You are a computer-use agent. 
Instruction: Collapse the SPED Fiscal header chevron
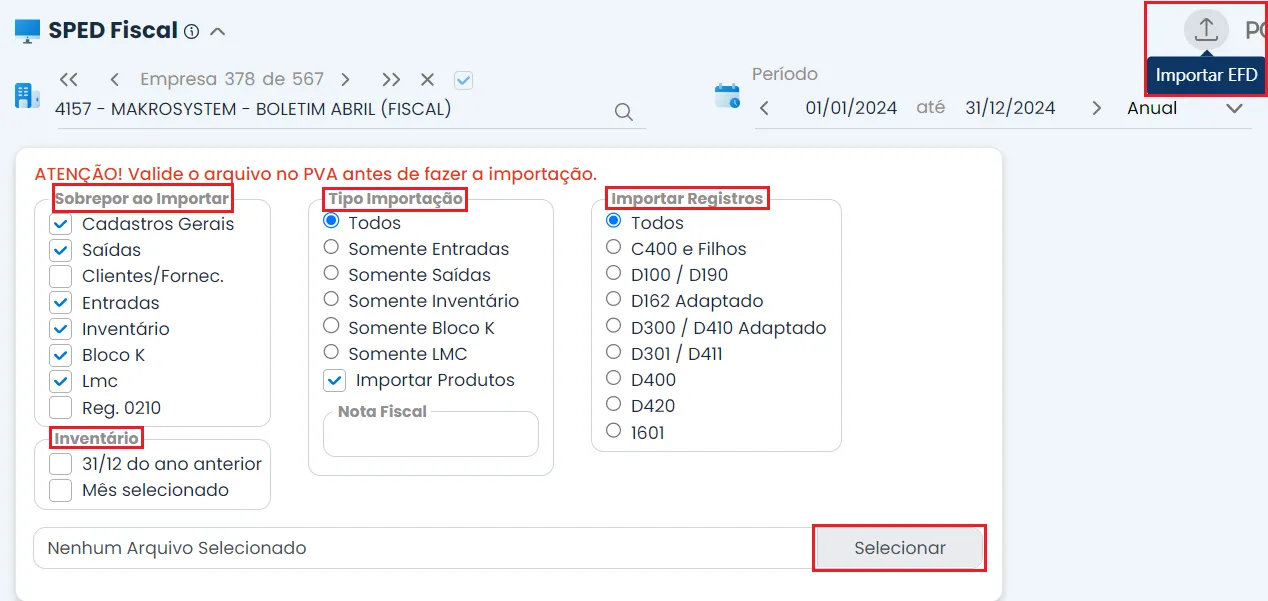(x=217, y=31)
